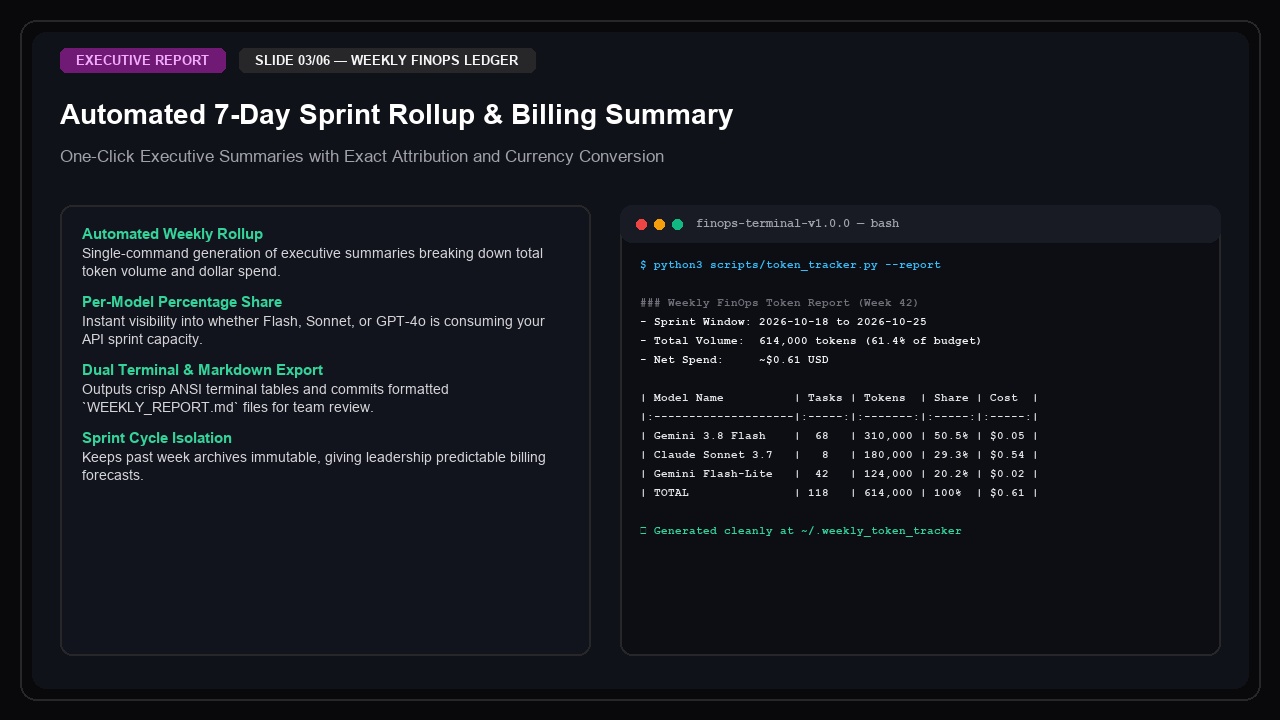Viewport: 1280px width, 720px height.
Task: Click the description about immutable past week archives
Action: pyautogui.click(x=314, y=466)
